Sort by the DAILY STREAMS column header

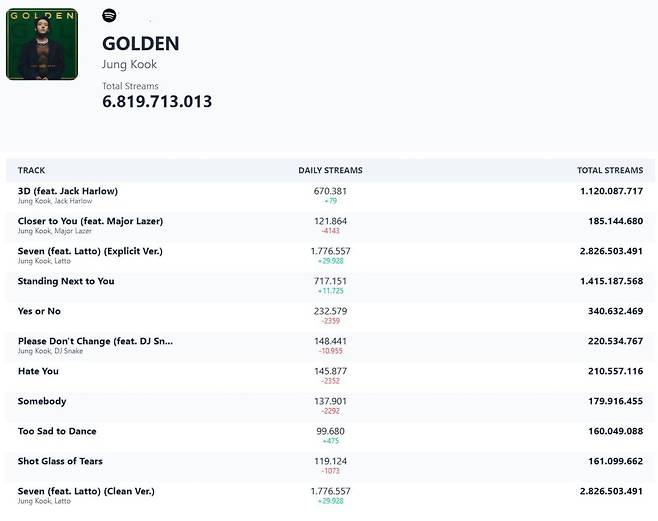(x=330, y=170)
